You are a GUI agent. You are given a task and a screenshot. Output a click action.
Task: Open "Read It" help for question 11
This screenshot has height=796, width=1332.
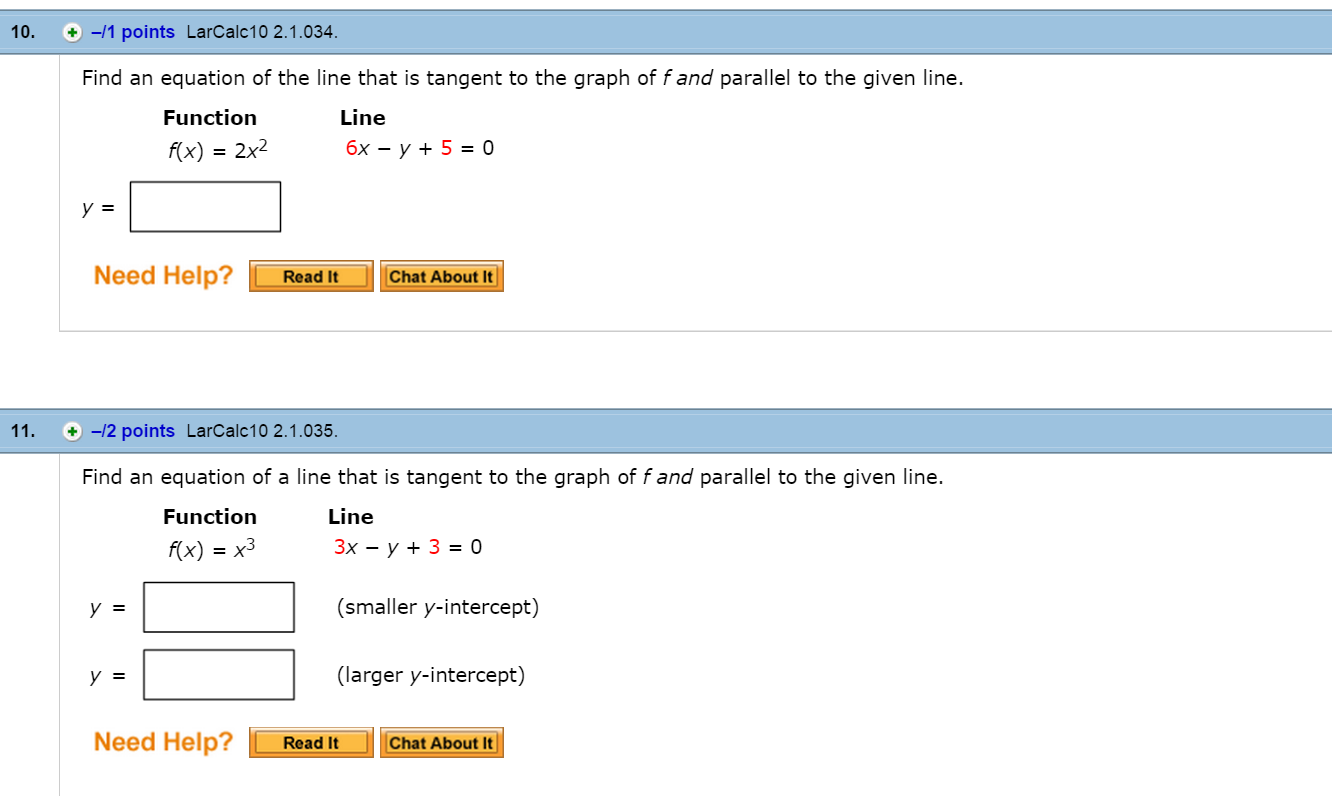pyautogui.click(x=310, y=742)
